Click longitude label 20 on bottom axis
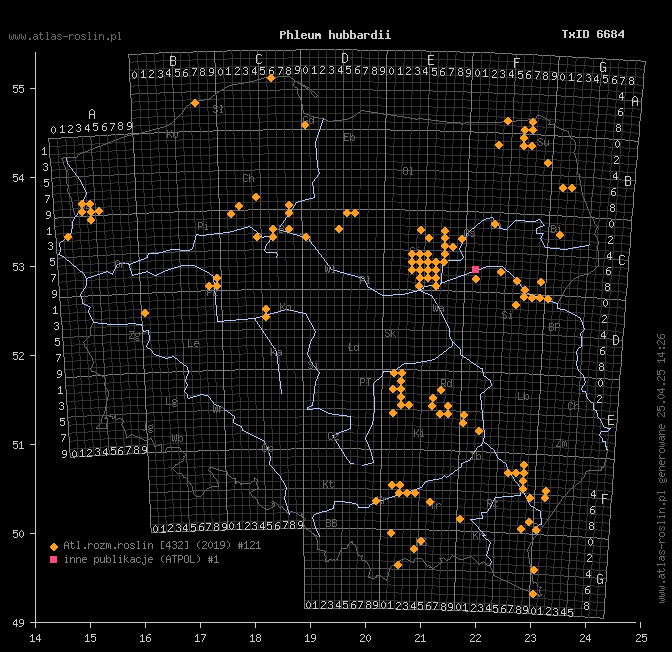 365,638
